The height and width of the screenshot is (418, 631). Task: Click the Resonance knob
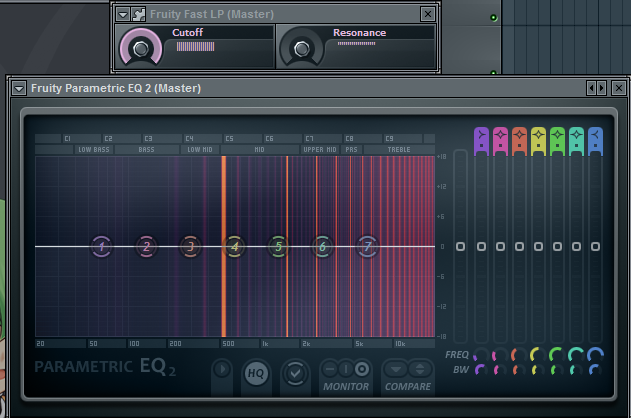coord(301,48)
